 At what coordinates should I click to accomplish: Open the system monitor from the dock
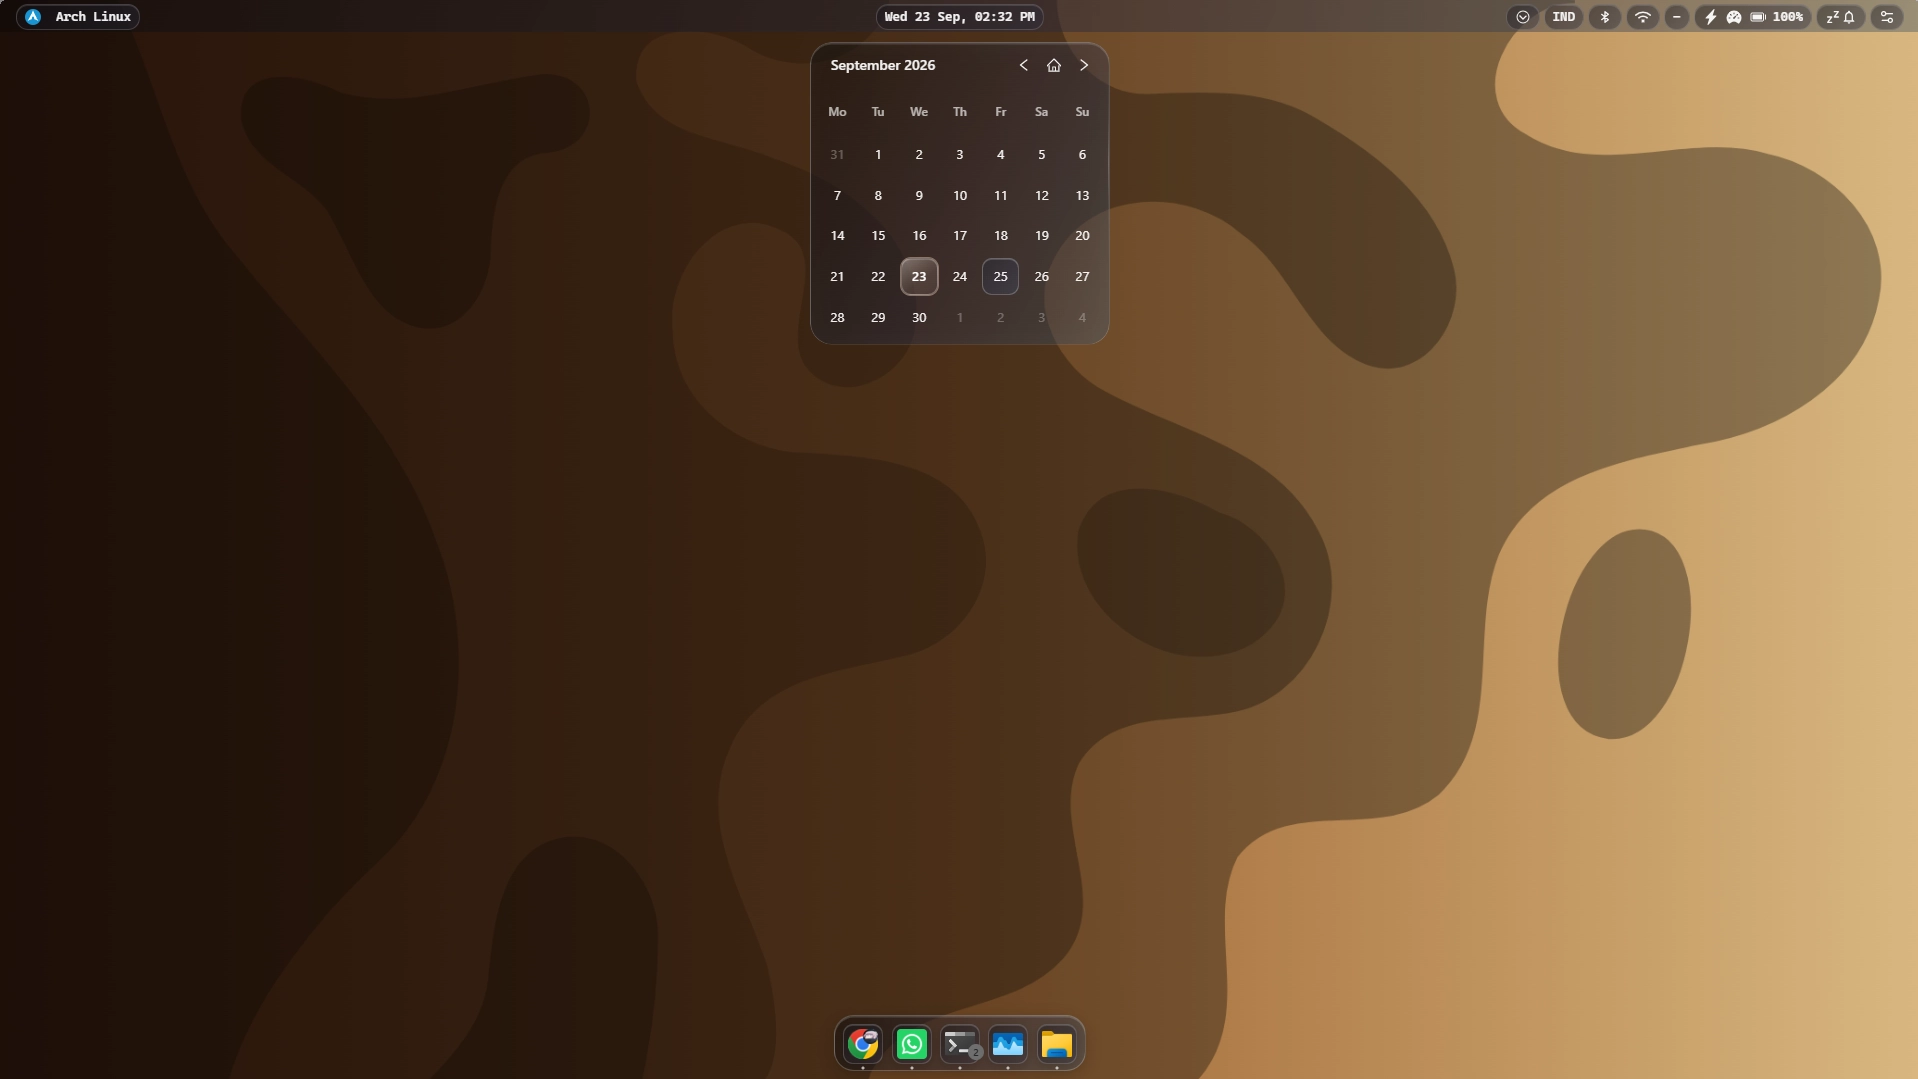pos(1008,1044)
